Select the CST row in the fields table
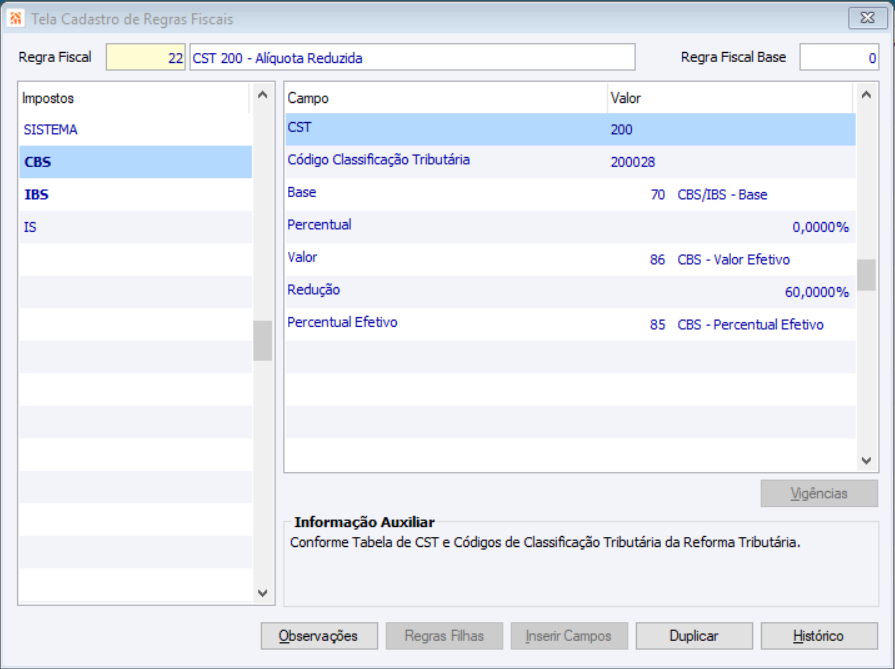 coord(570,129)
